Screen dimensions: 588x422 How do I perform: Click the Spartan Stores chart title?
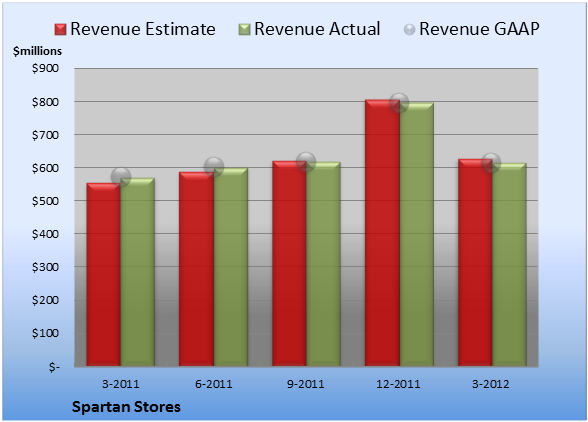click(126, 407)
